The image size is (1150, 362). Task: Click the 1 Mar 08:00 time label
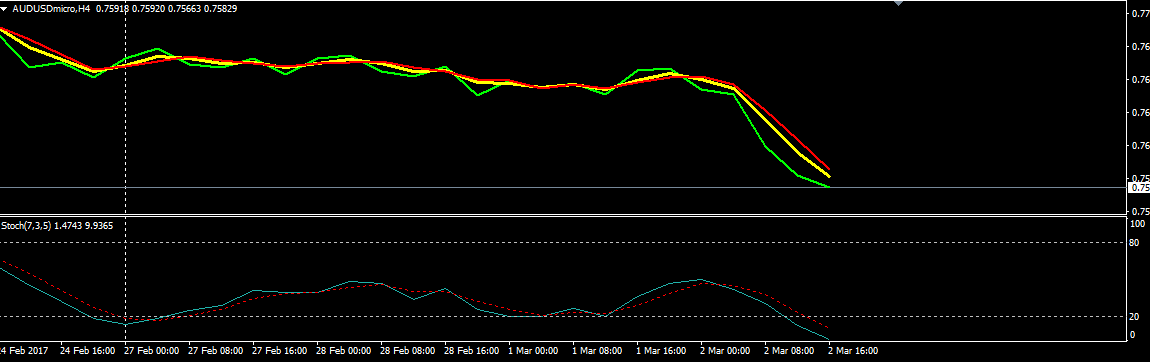pos(596,350)
